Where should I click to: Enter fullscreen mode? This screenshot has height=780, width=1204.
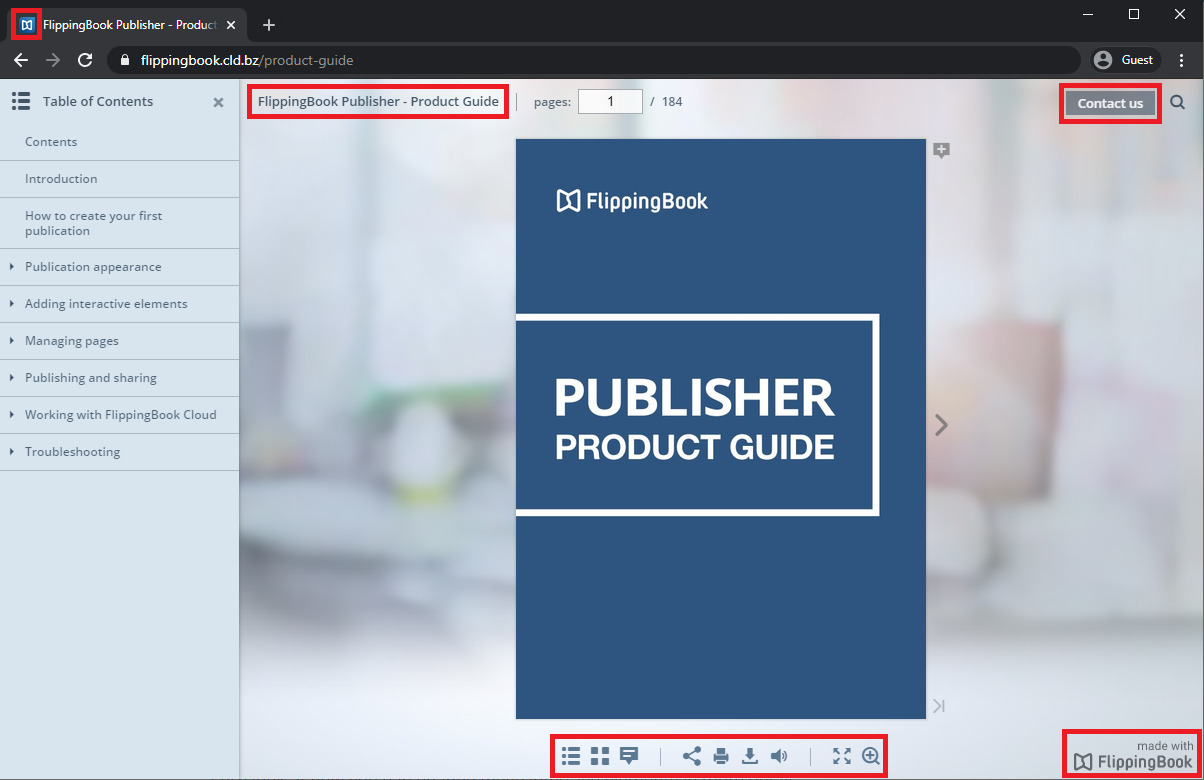(x=842, y=756)
